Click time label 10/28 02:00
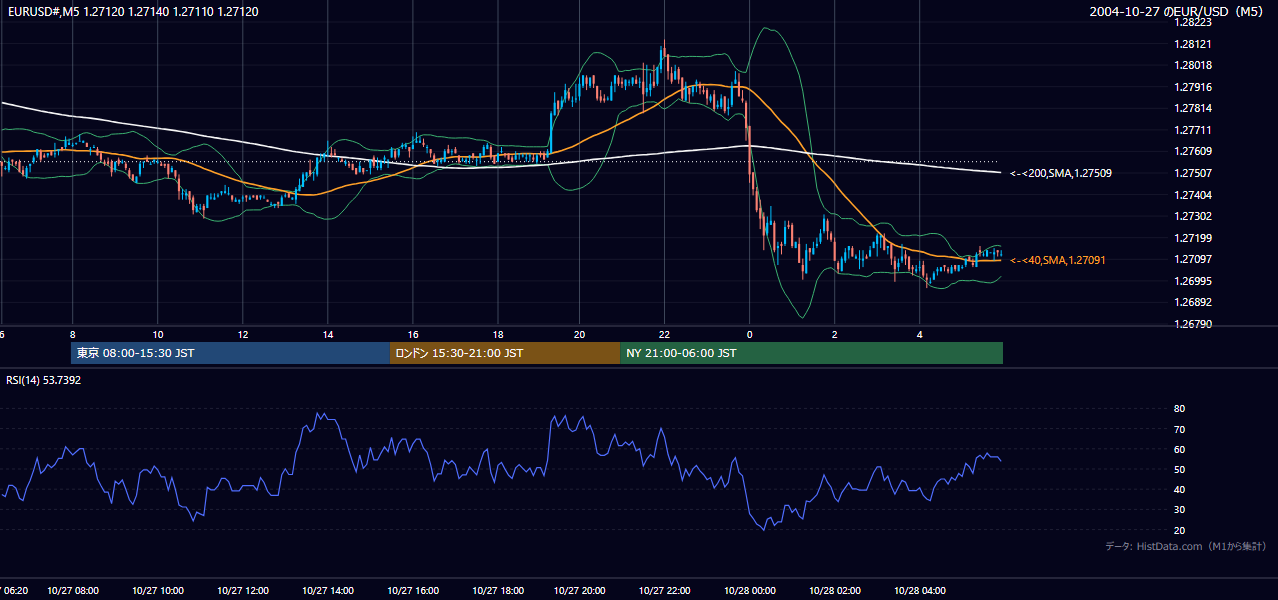The height and width of the screenshot is (600, 1278). (834, 591)
